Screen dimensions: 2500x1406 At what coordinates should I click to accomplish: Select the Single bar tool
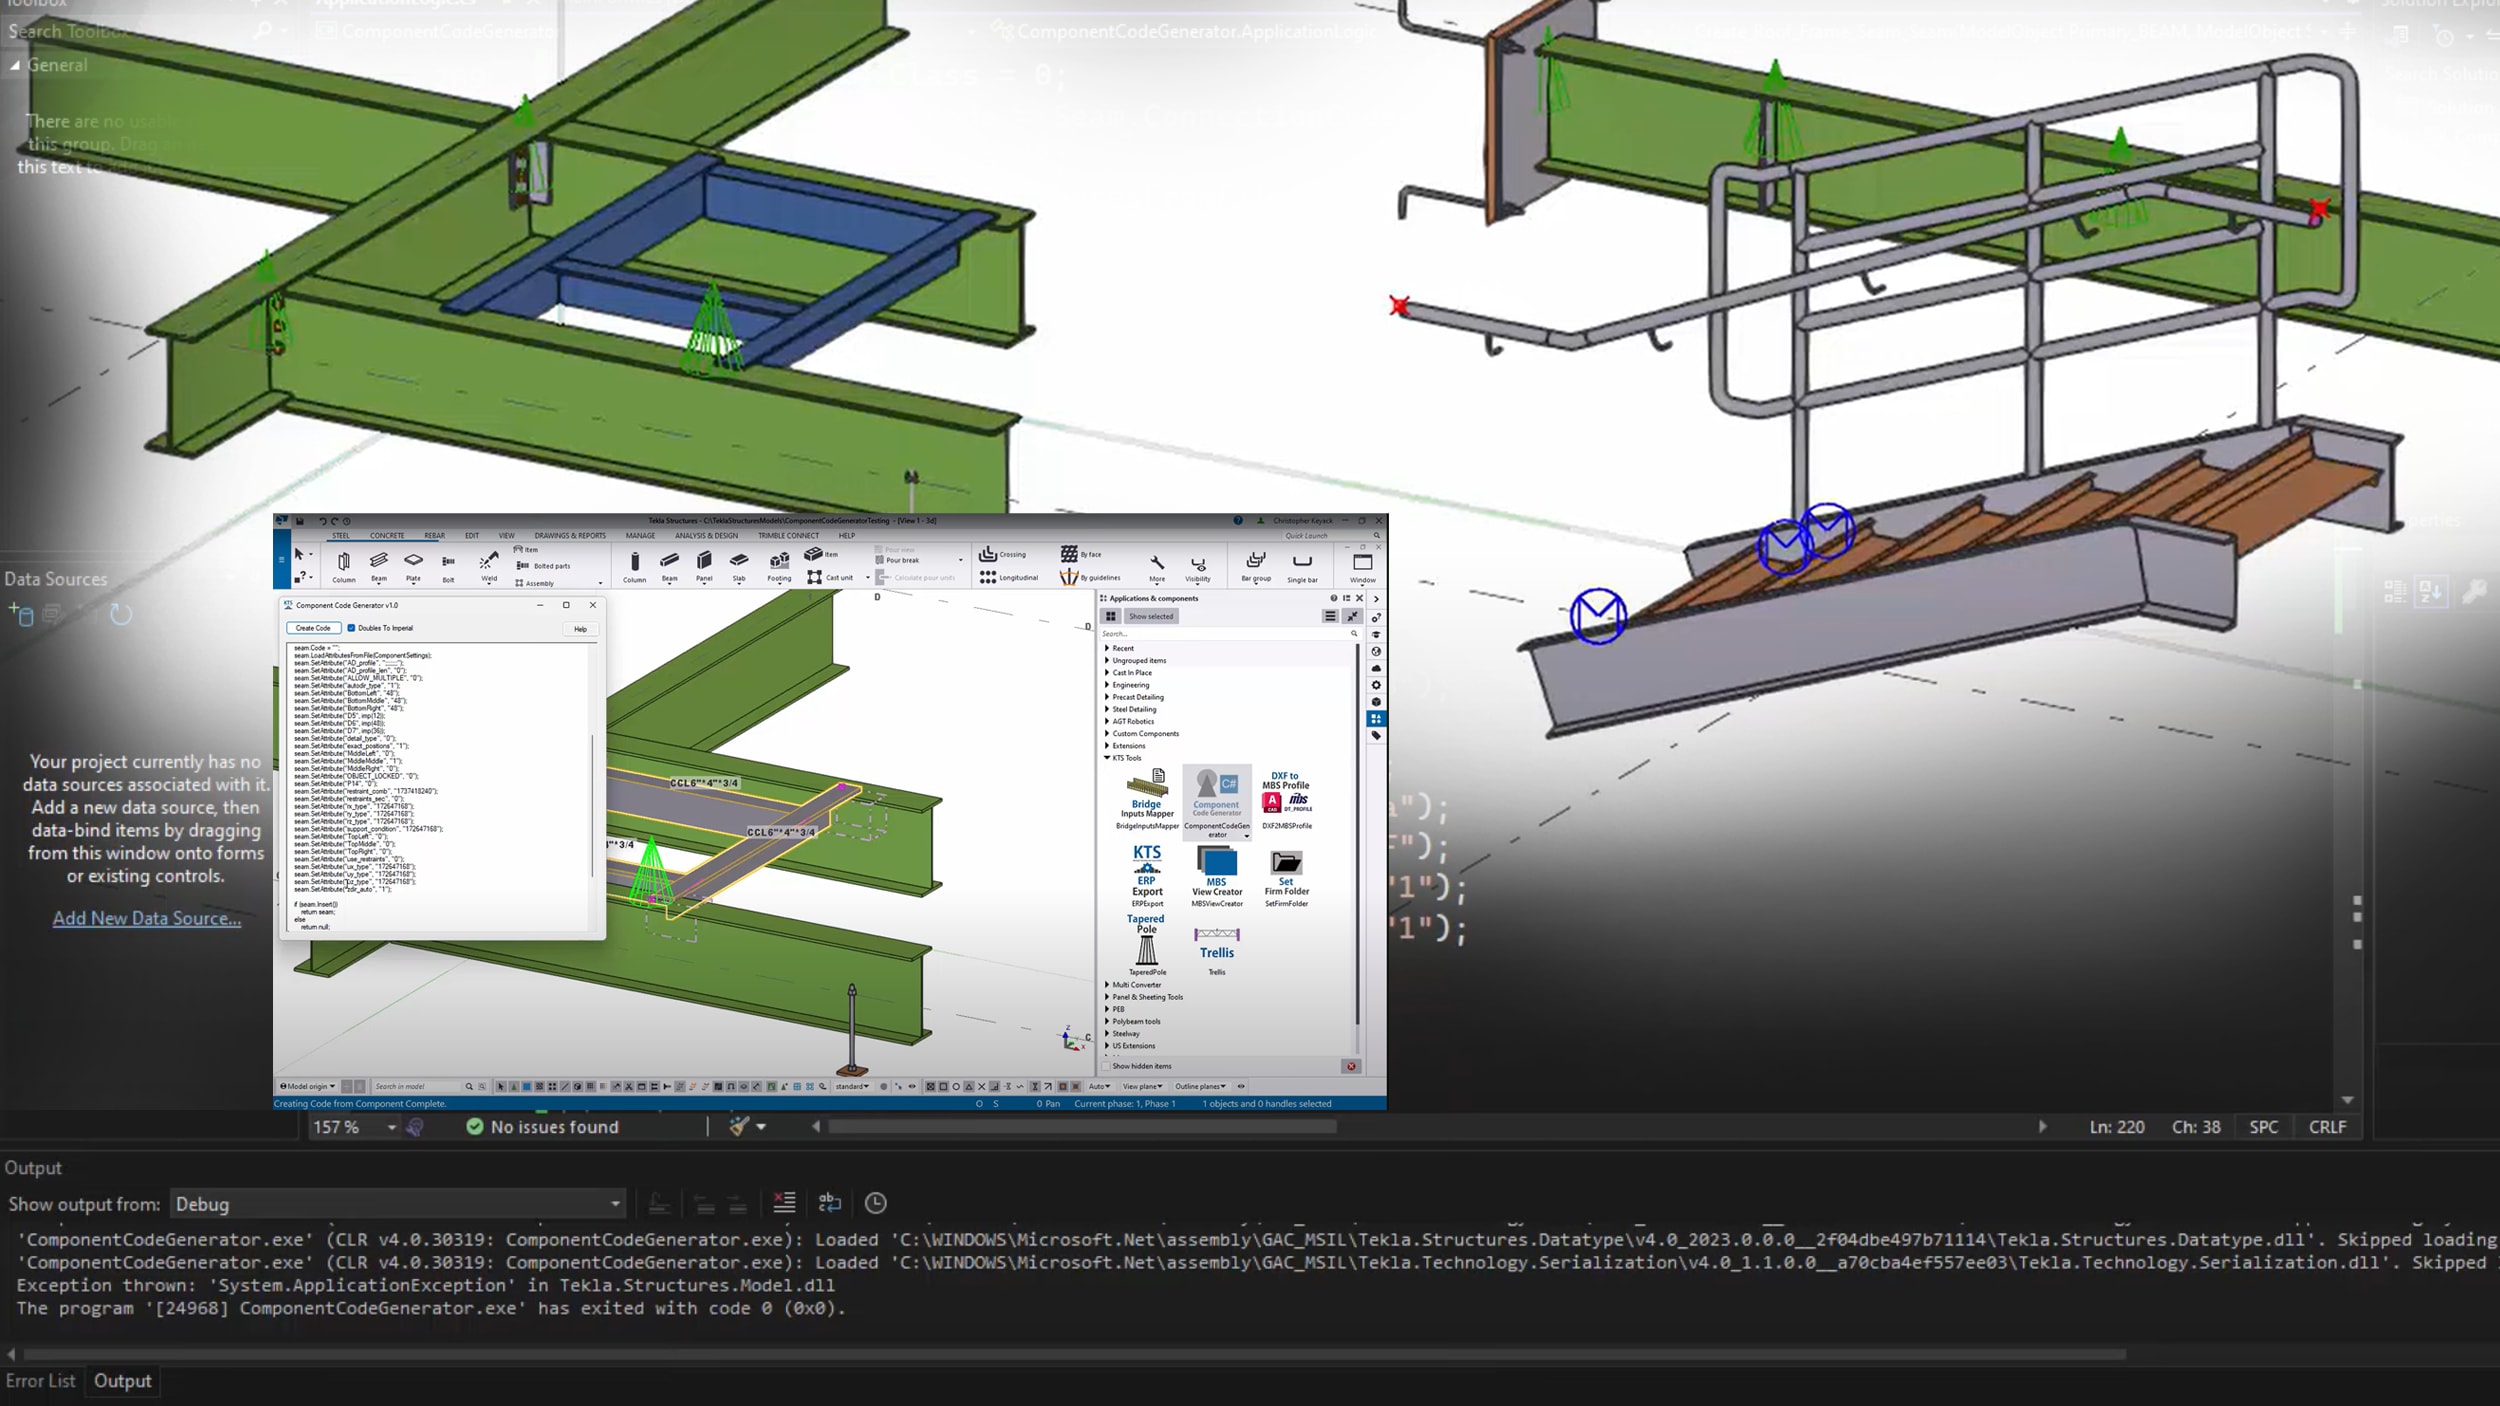pos(1302,566)
